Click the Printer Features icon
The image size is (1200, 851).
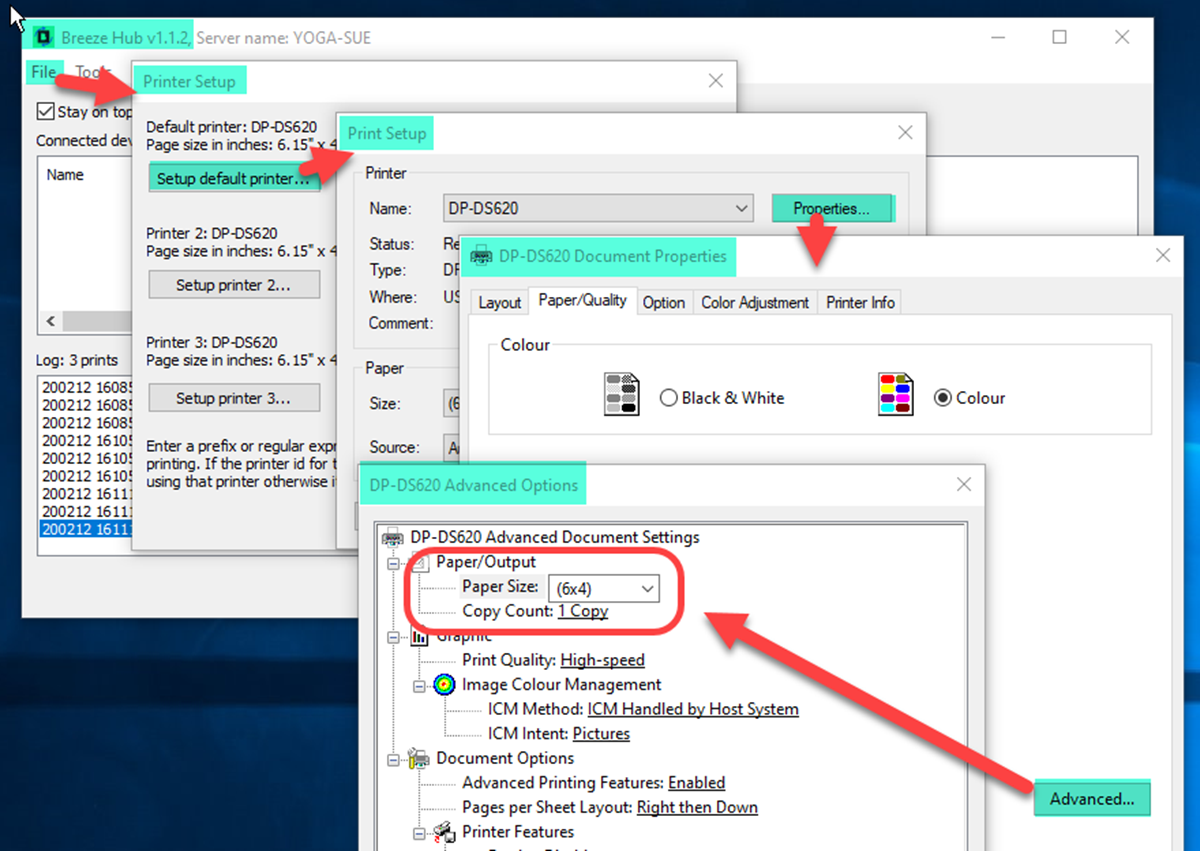(x=446, y=832)
